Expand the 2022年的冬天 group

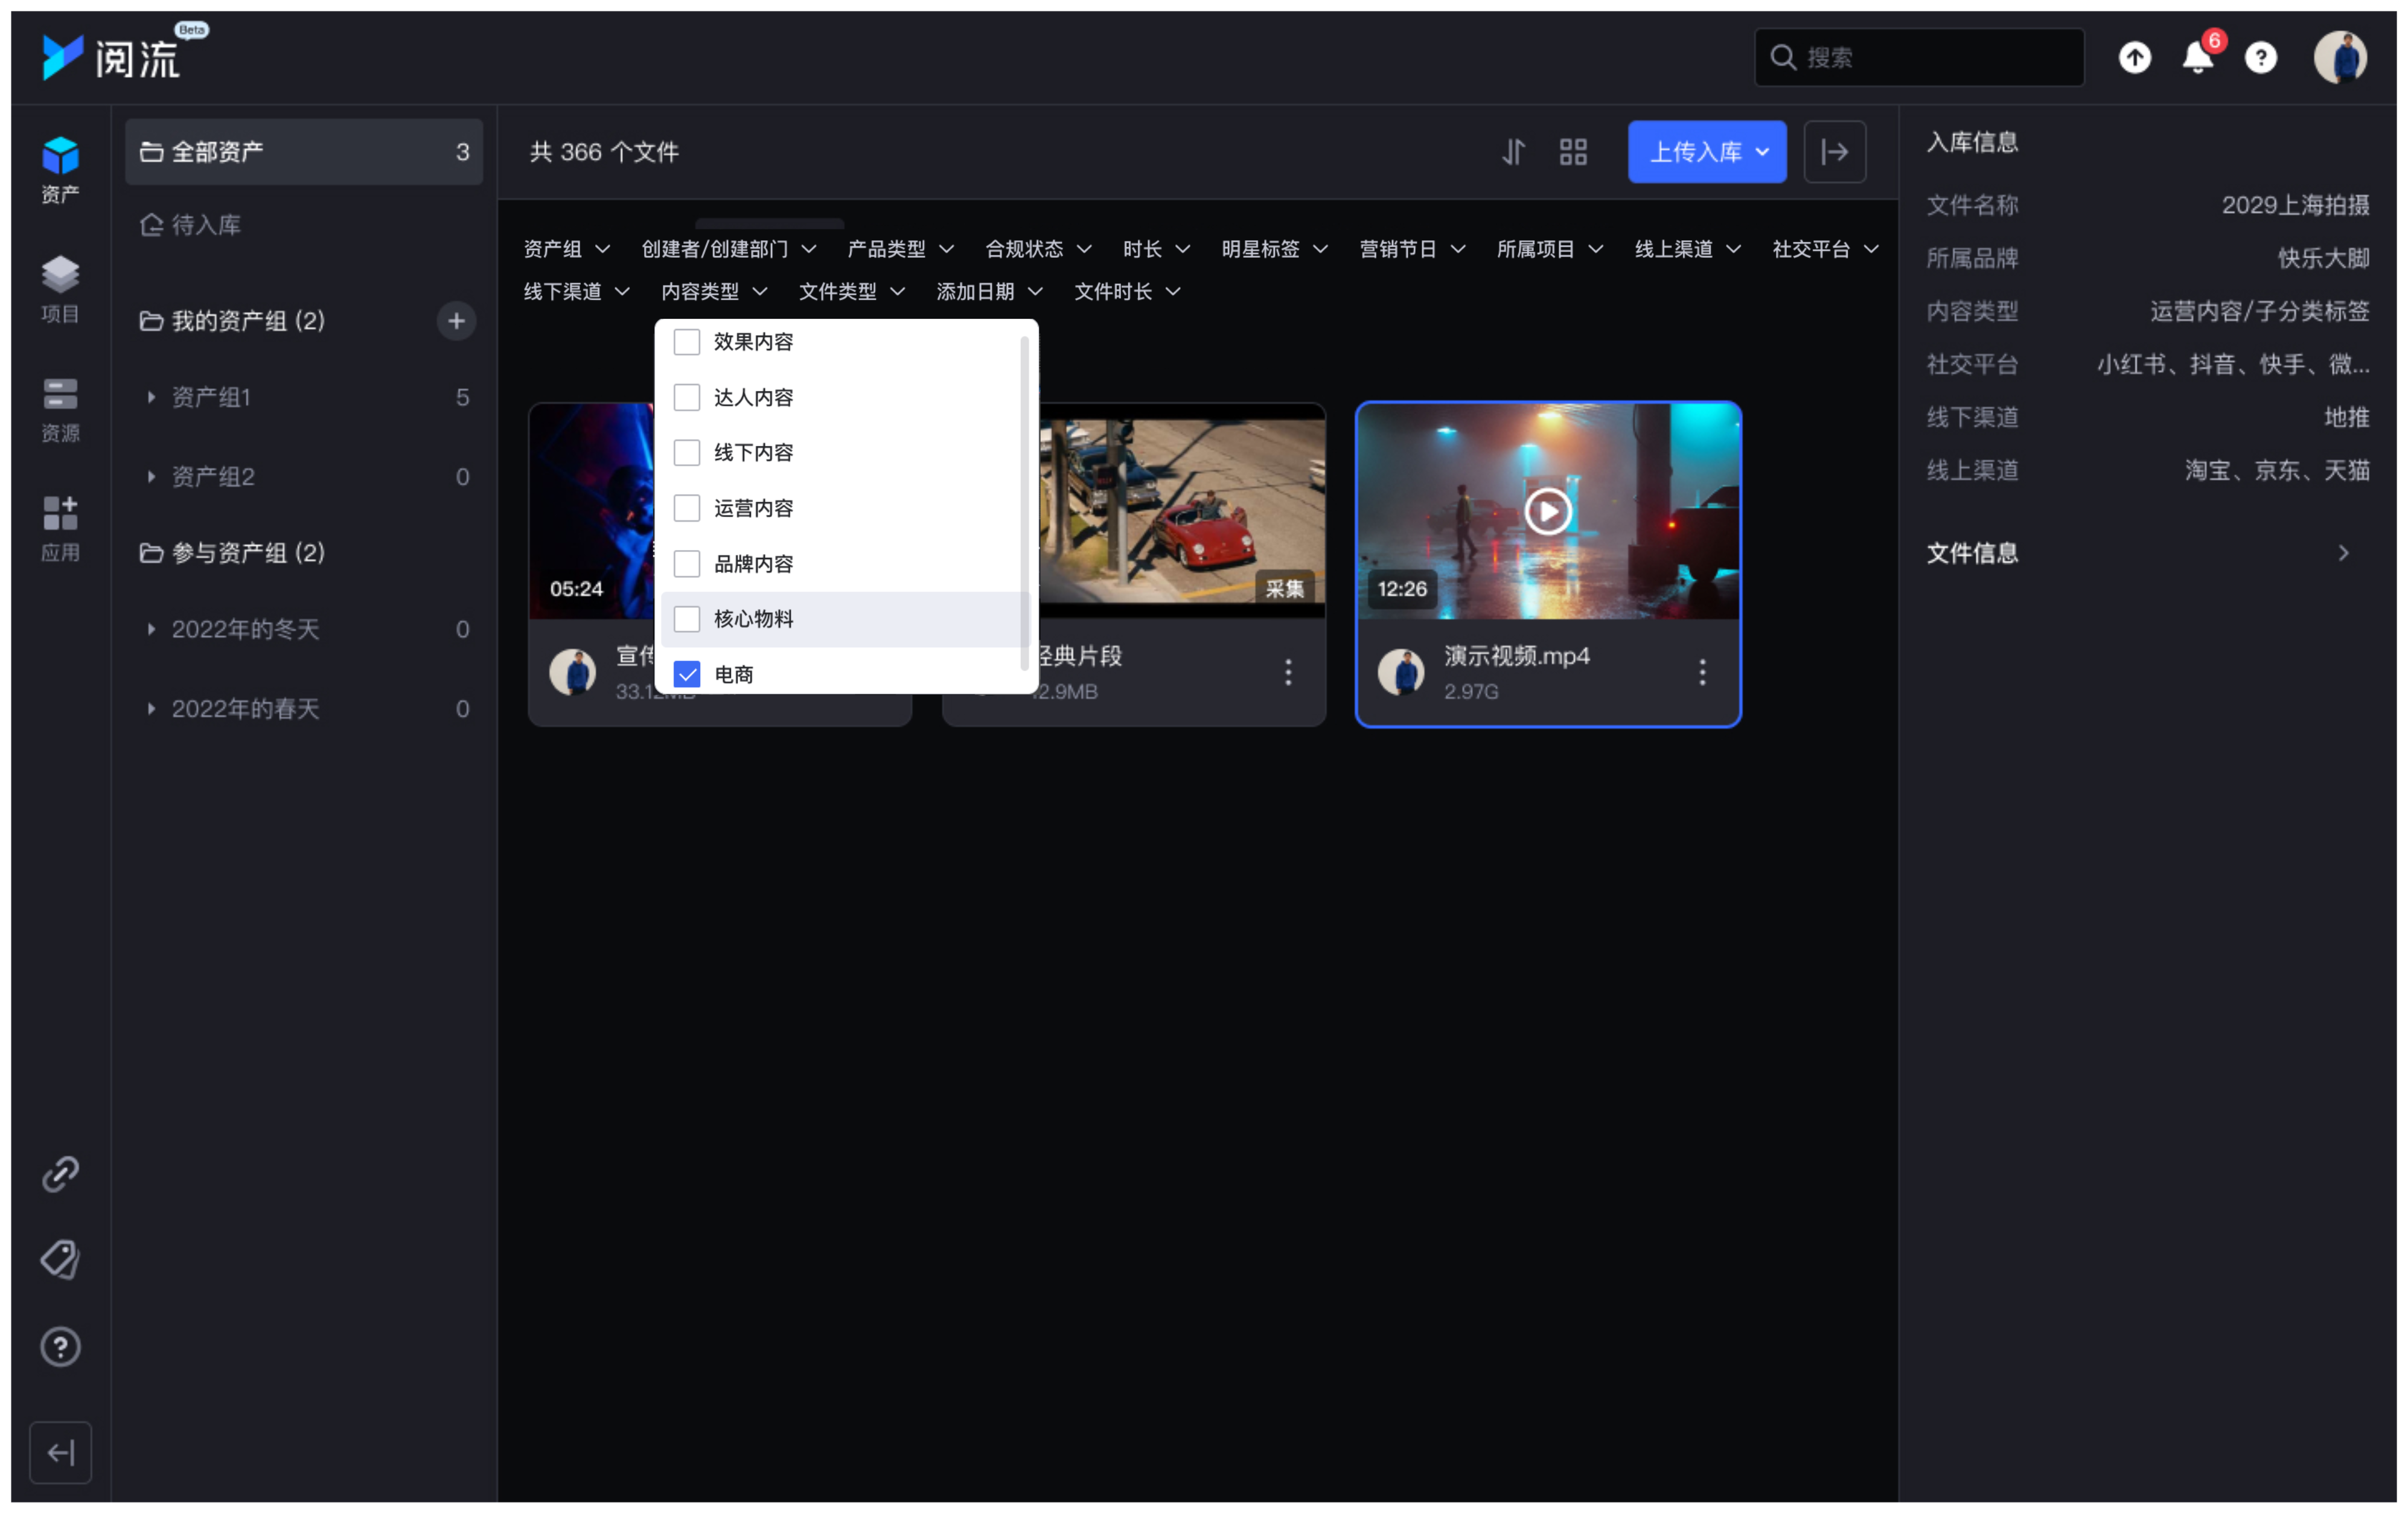click(151, 629)
